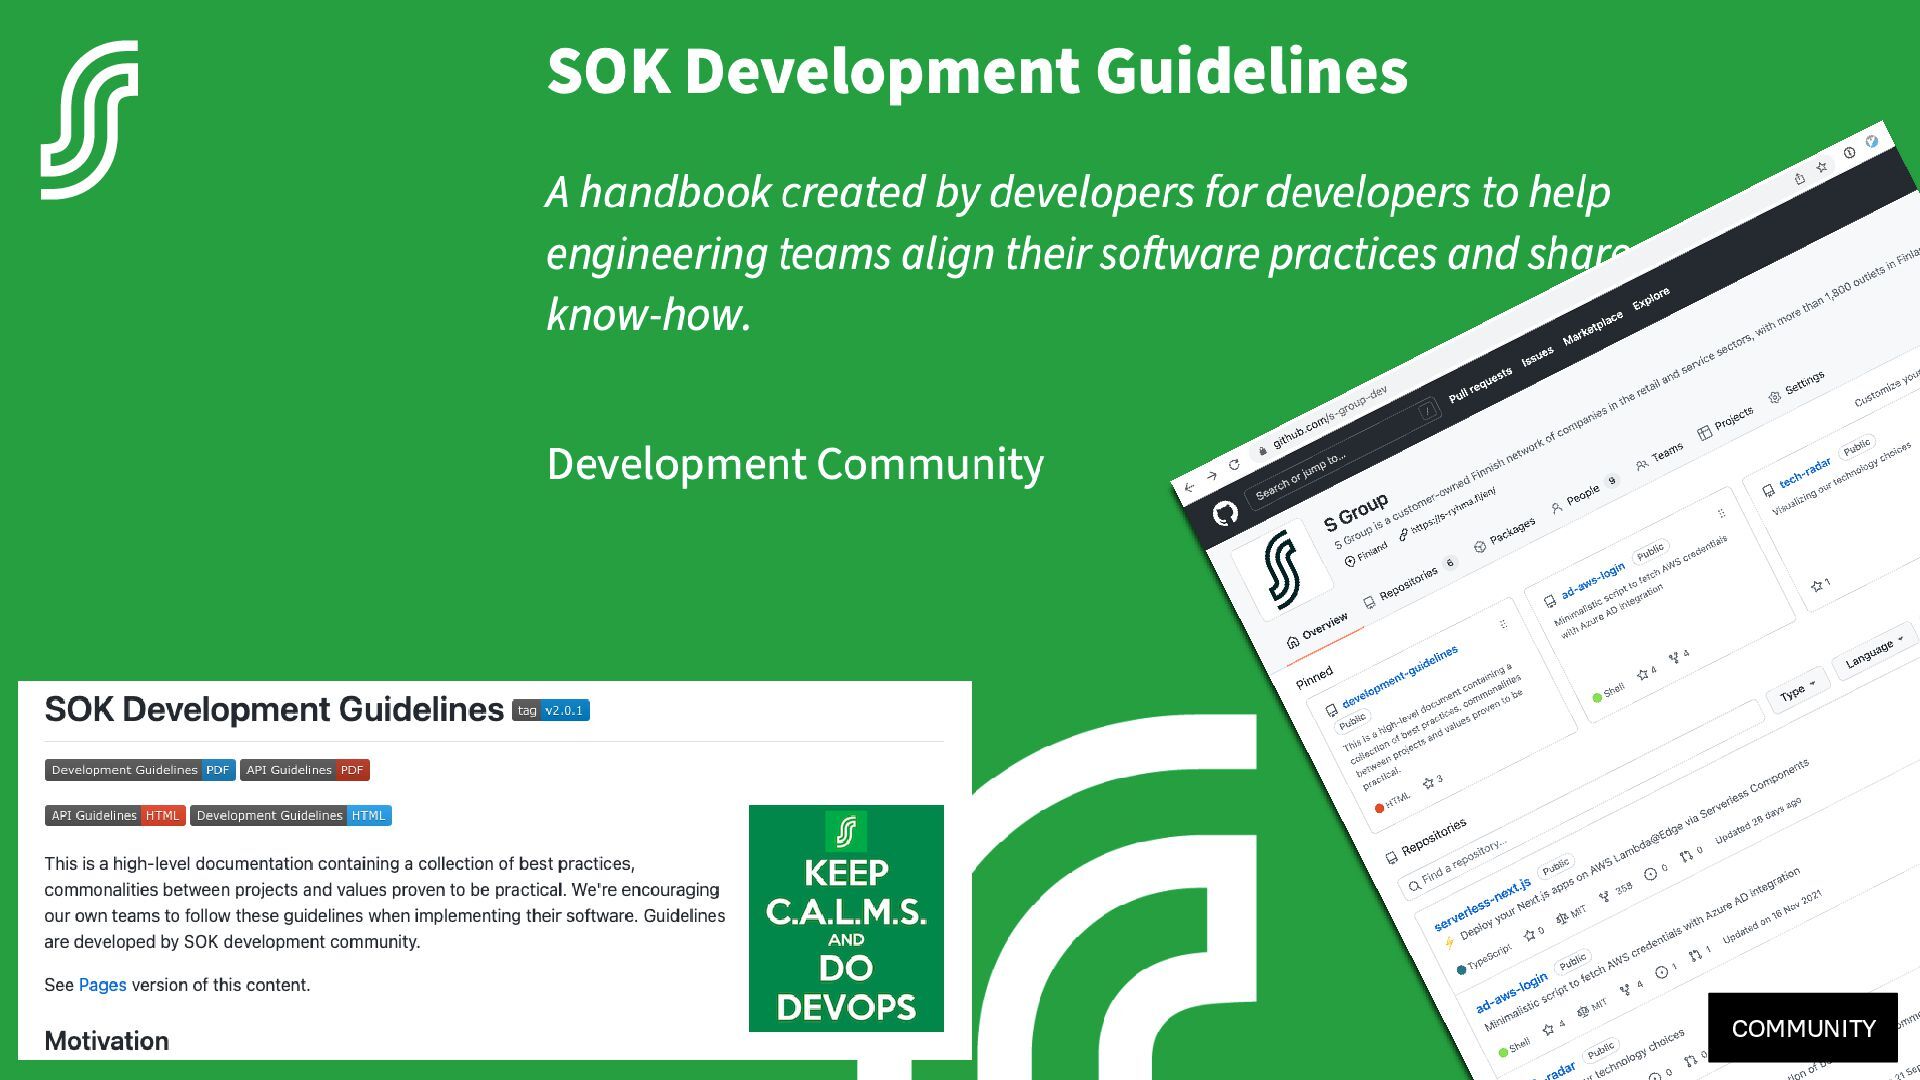This screenshot has width=1920, height=1080.
Task: Click the bookmark star in address bar
Action: [1822, 167]
